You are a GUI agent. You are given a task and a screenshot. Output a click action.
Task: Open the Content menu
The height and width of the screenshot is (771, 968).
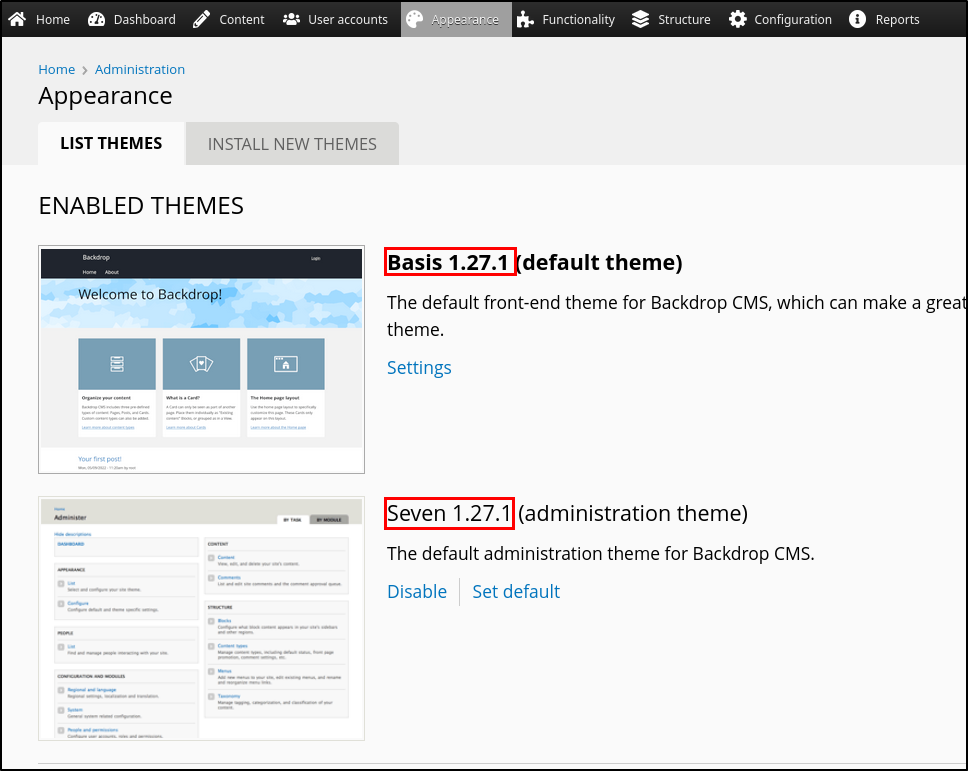(x=242, y=20)
